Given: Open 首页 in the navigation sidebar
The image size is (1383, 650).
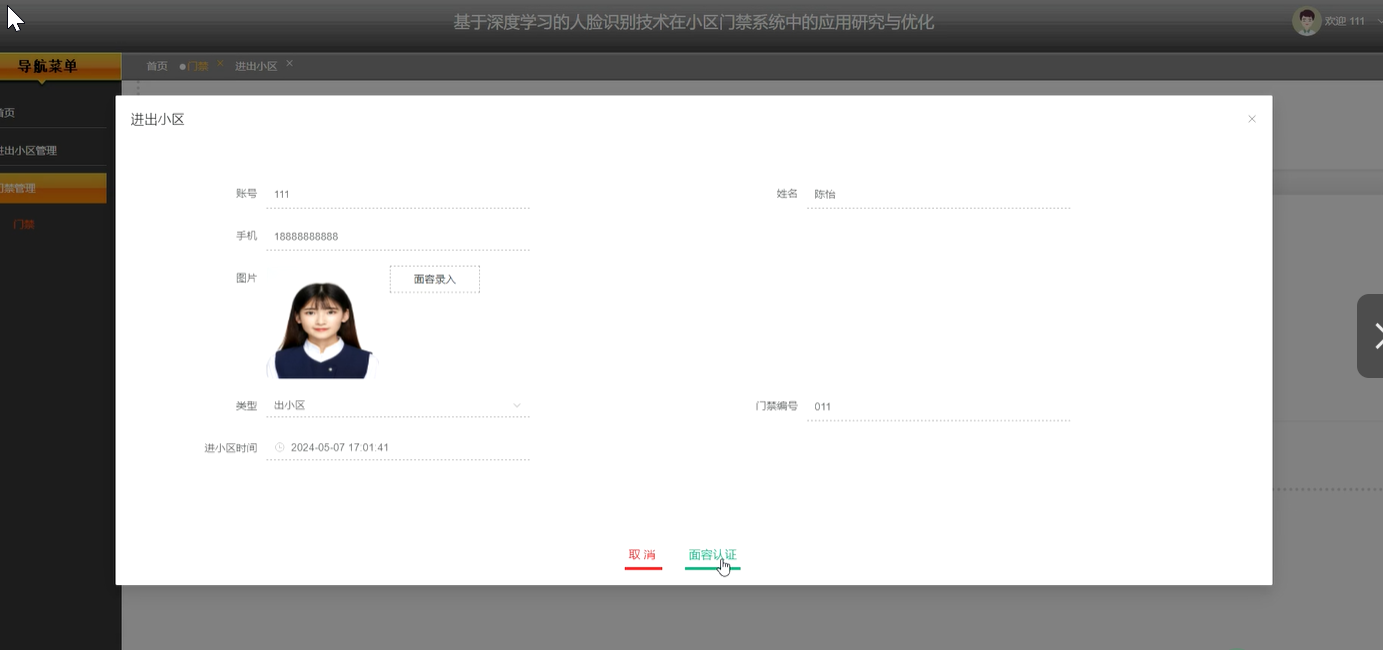Looking at the screenshot, I should [x=53, y=113].
